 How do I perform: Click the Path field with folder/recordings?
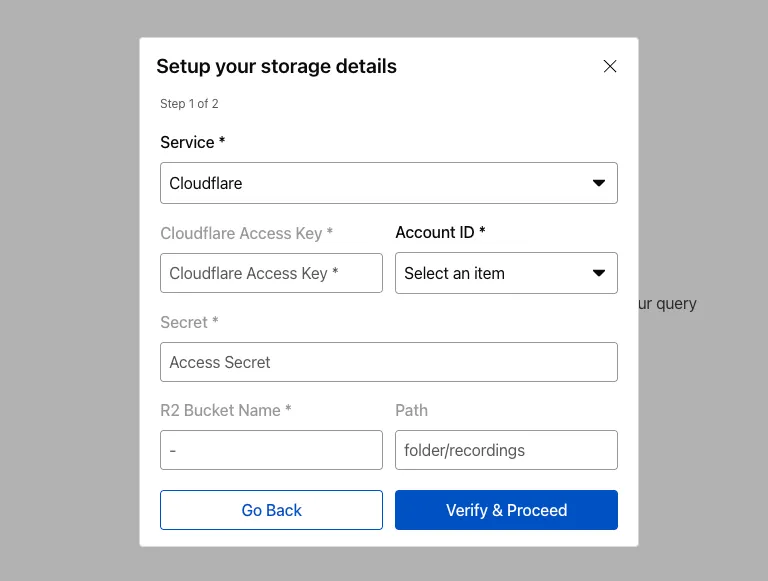[506, 450]
